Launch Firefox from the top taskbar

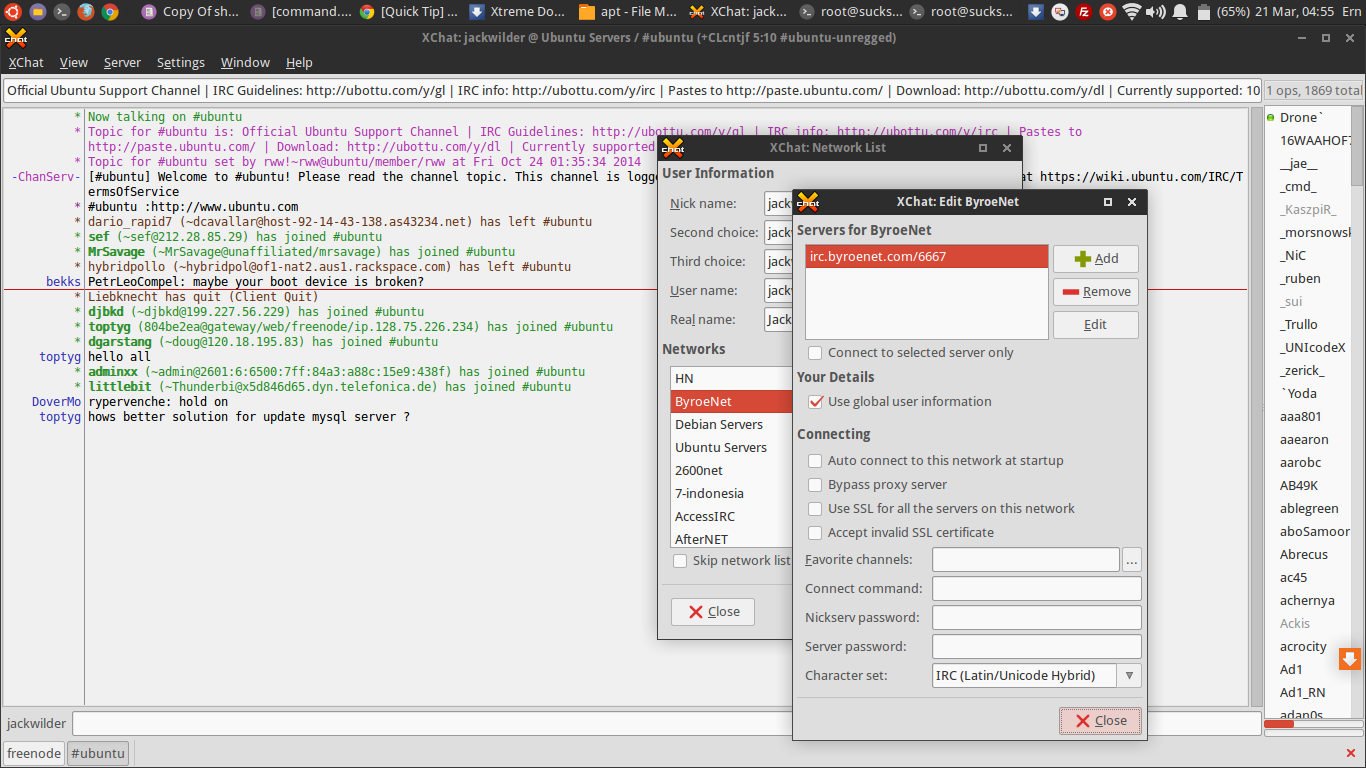84,12
